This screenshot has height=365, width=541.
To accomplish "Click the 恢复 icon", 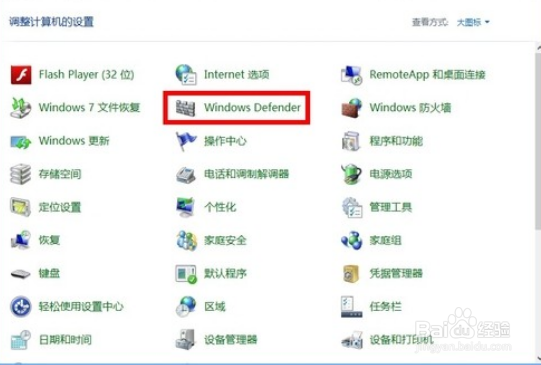I will (x=21, y=240).
